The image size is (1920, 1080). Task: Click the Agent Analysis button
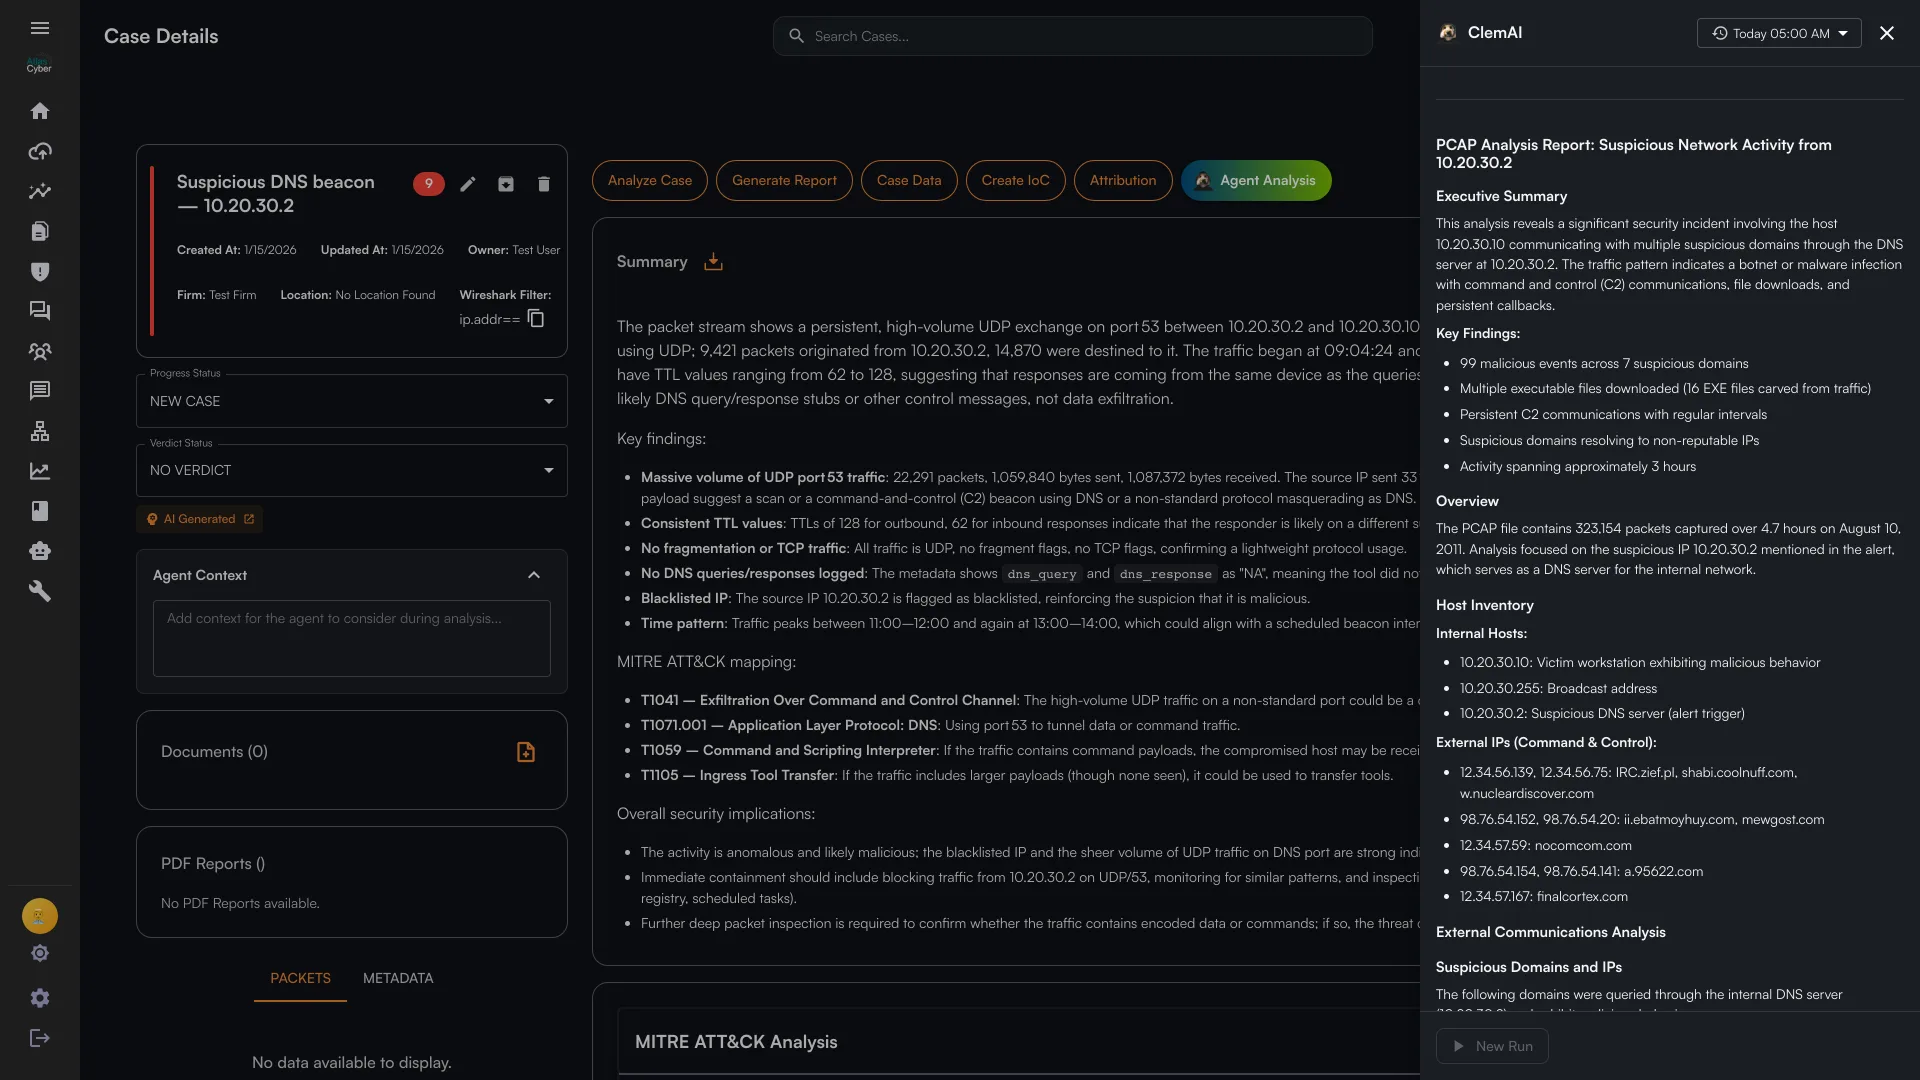point(1256,181)
